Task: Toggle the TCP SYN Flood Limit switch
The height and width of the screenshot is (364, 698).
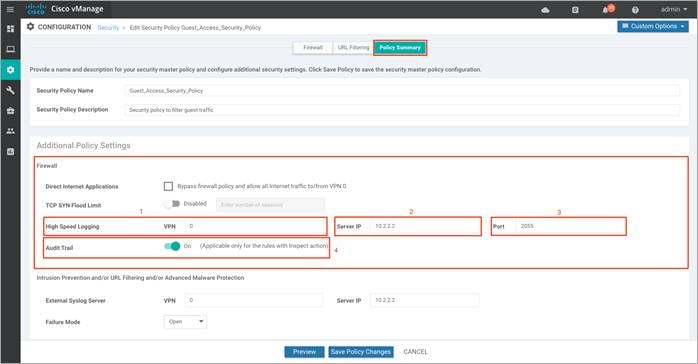Action: tap(172, 204)
